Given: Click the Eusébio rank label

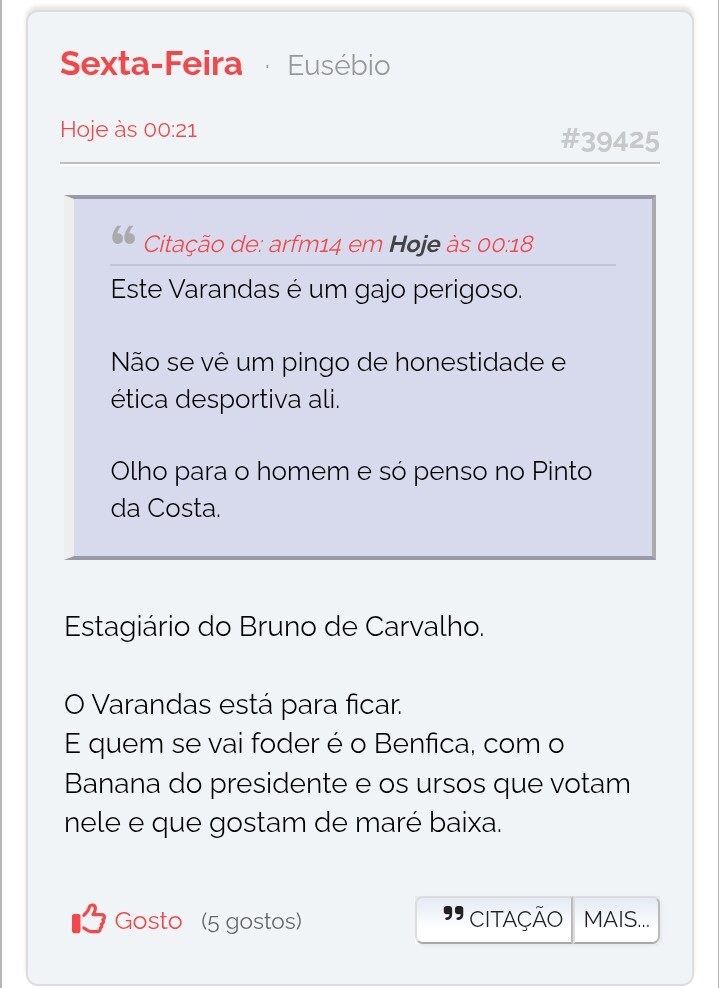Looking at the screenshot, I should click(x=339, y=66).
